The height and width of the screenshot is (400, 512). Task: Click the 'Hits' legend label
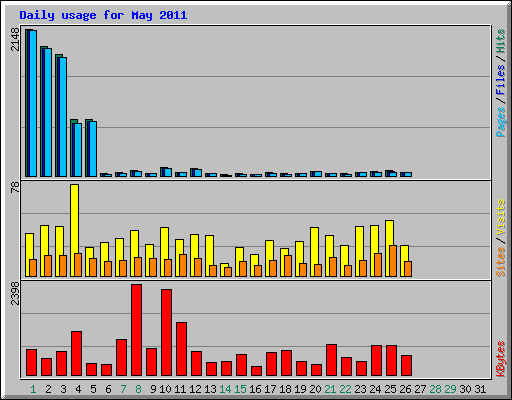pyautogui.click(x=500, y=41)
